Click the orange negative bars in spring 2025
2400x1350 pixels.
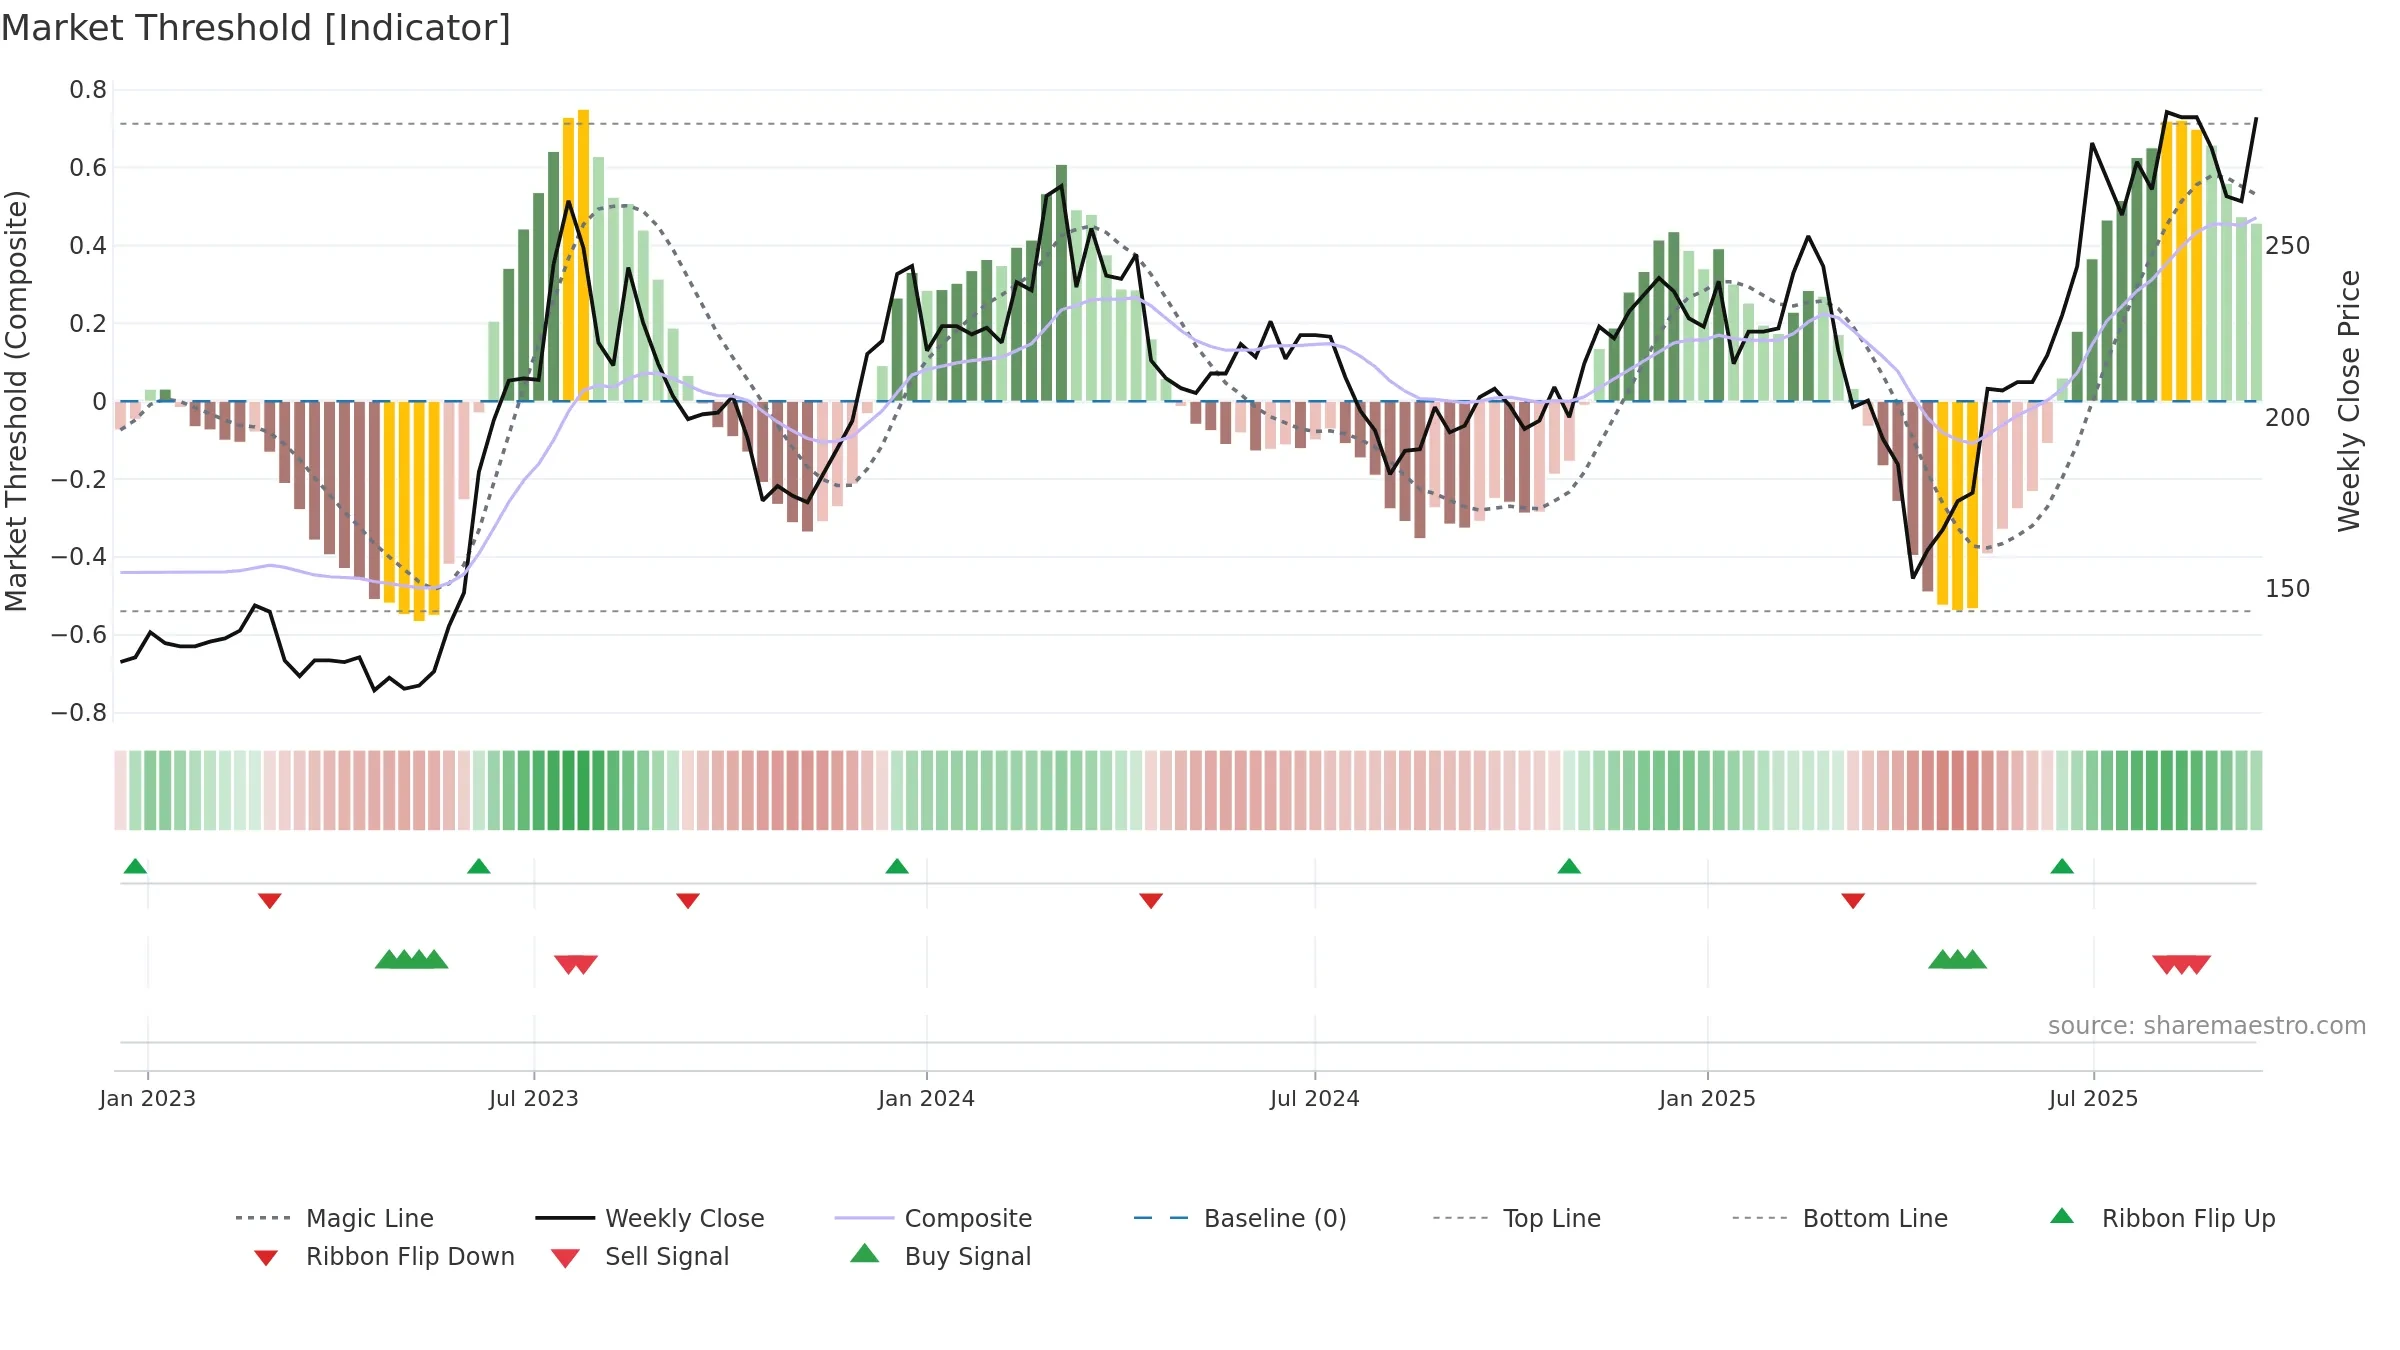1957,505
